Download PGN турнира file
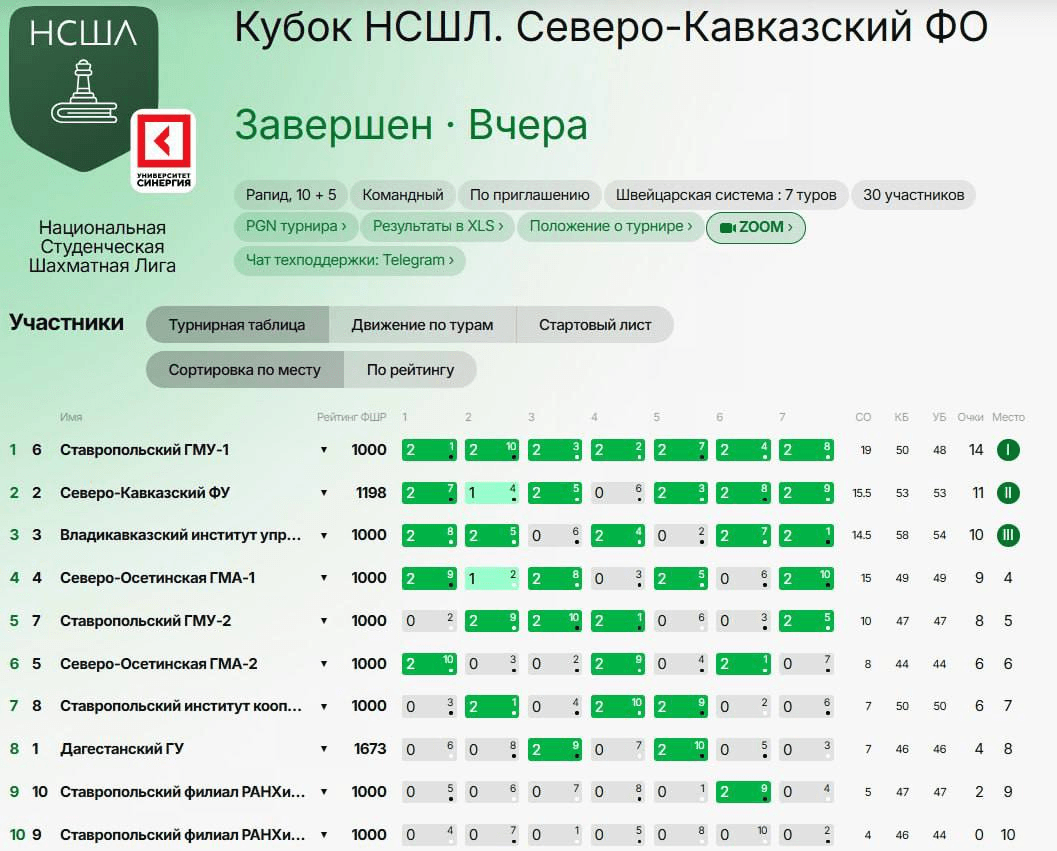This screenshot has height=851, width=1057. coord(296,227)
